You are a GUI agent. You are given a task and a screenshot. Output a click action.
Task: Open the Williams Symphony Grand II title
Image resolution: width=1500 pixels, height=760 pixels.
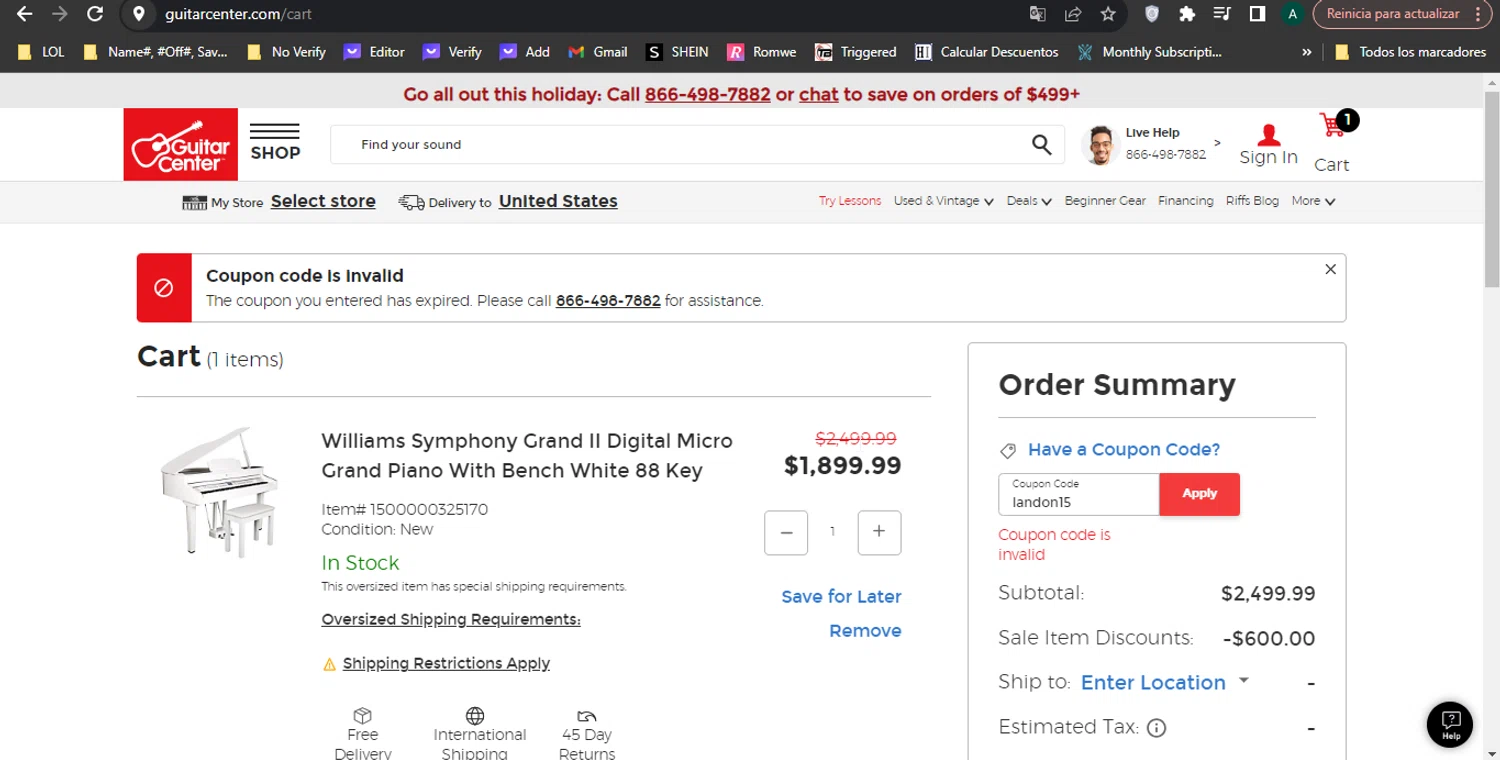[x=527, y=456]
